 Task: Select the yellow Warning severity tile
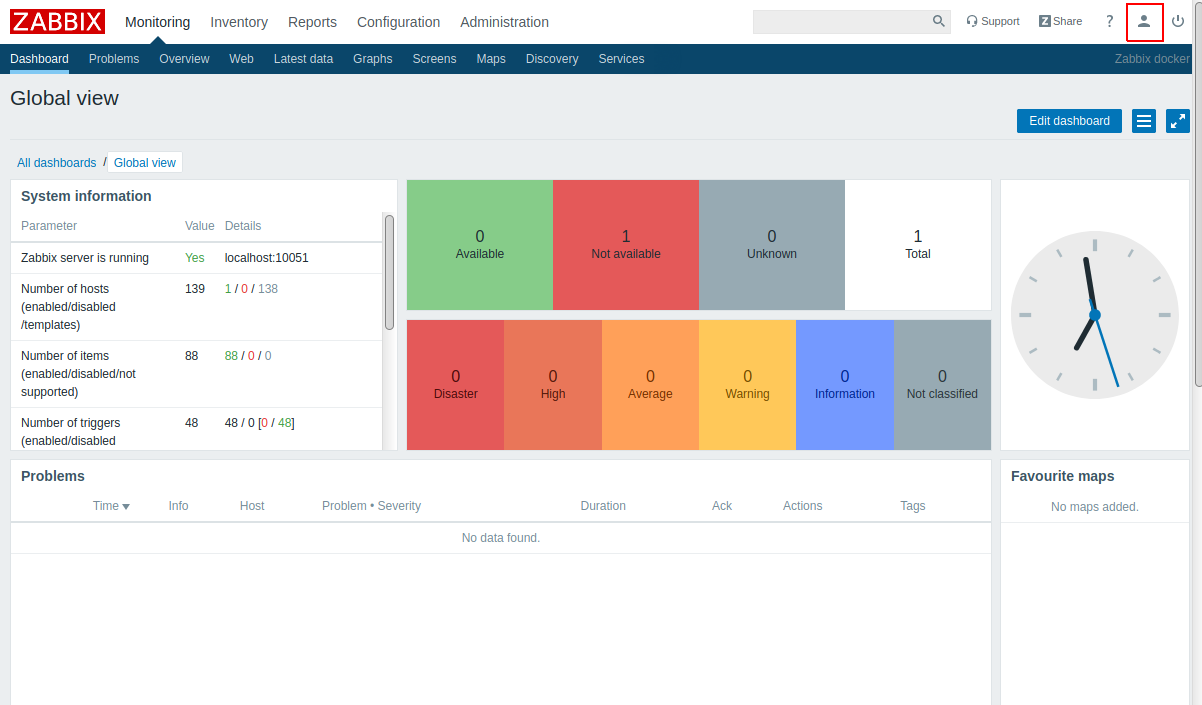[747, 385]
